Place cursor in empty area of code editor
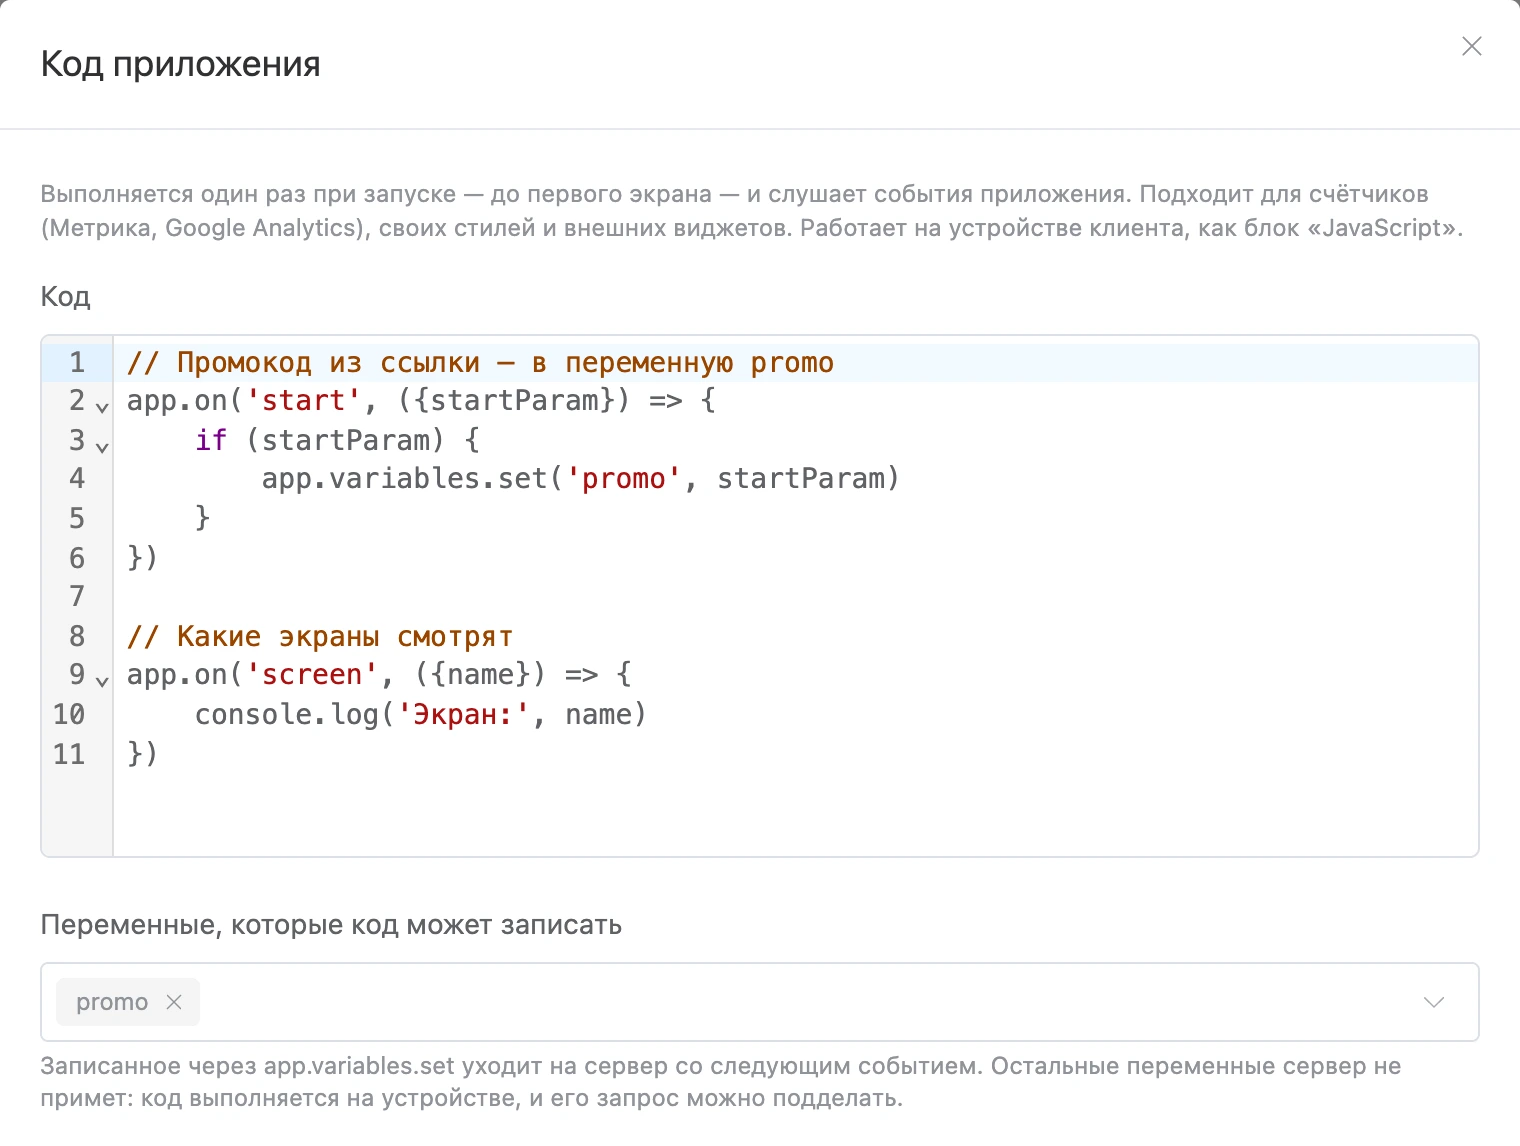The width and height of the screenshot is (1520, 1146). click(x=795, y=812)
